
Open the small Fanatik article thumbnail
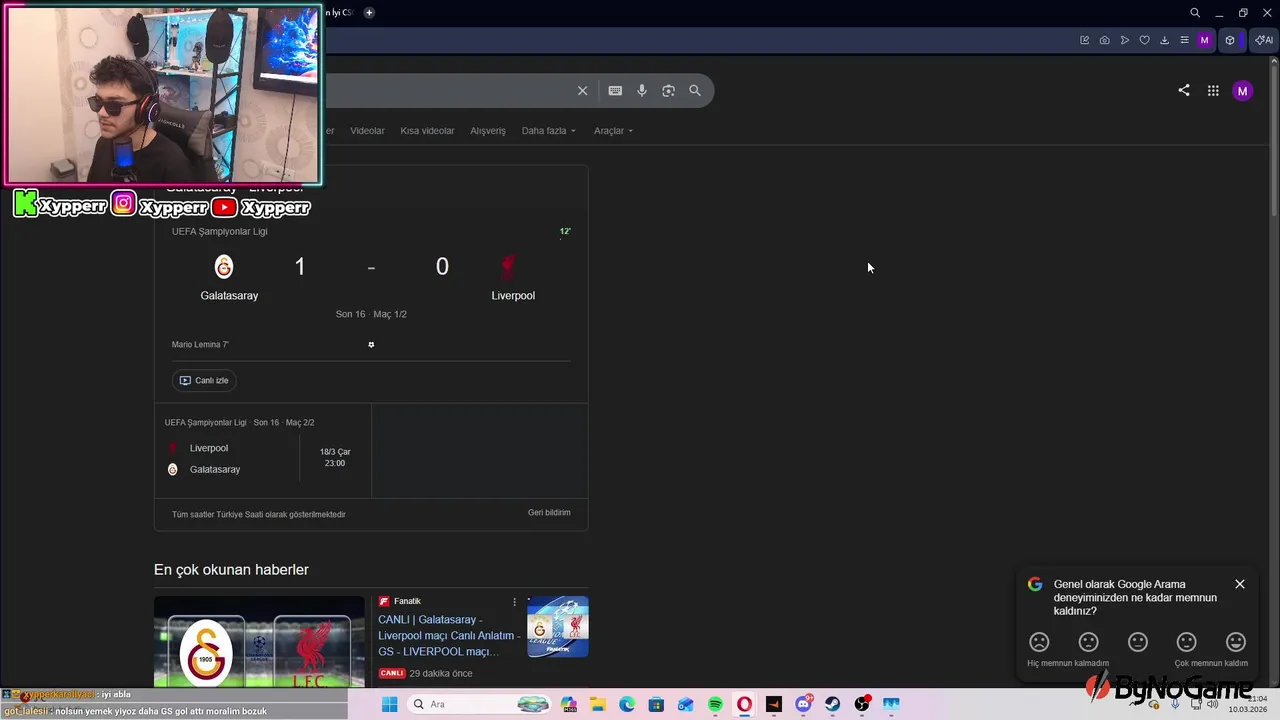pos(558,627)
